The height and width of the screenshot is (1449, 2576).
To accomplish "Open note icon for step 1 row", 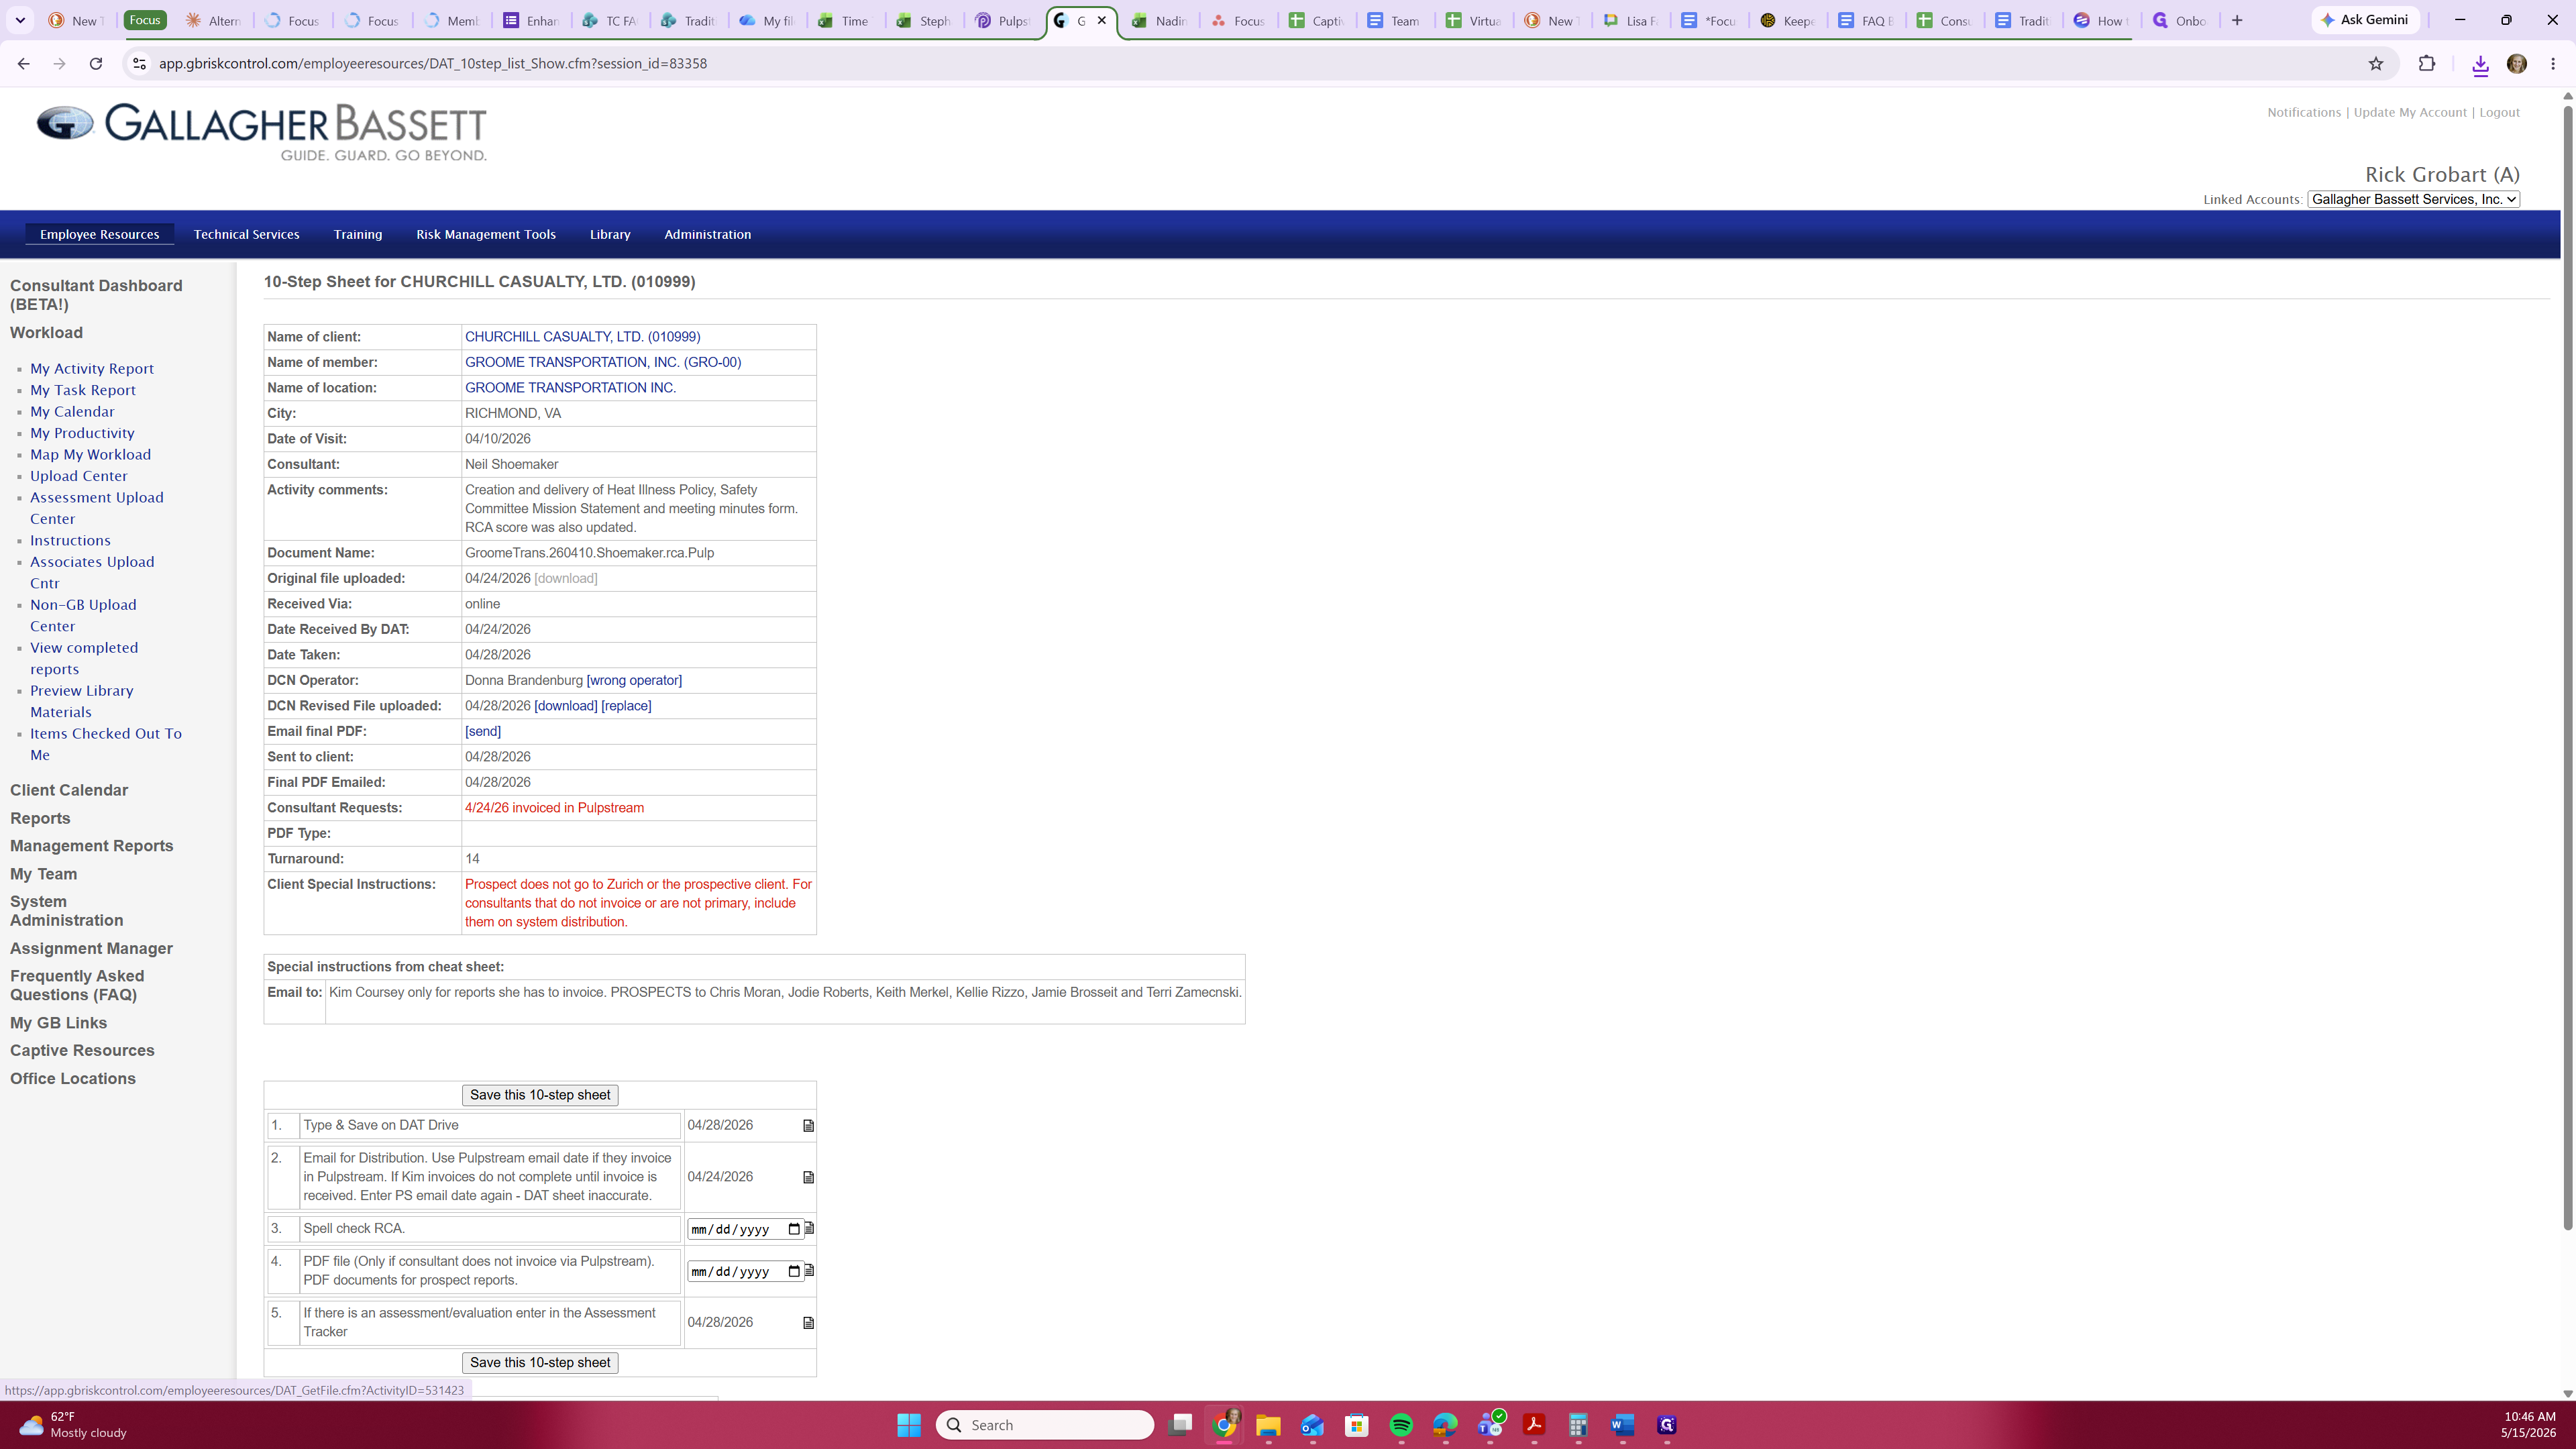I will tap(809, 1126).
